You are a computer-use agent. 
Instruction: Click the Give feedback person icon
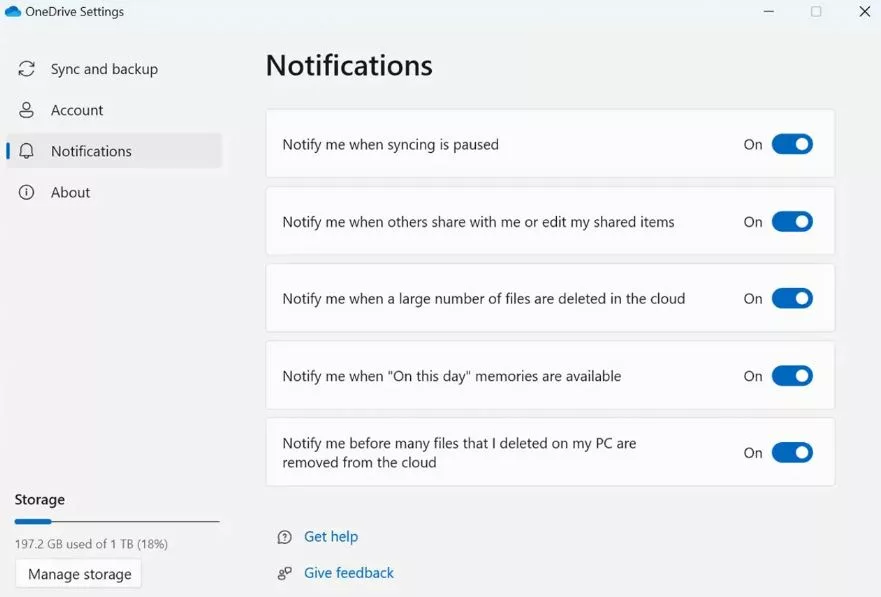click(285, 573)
